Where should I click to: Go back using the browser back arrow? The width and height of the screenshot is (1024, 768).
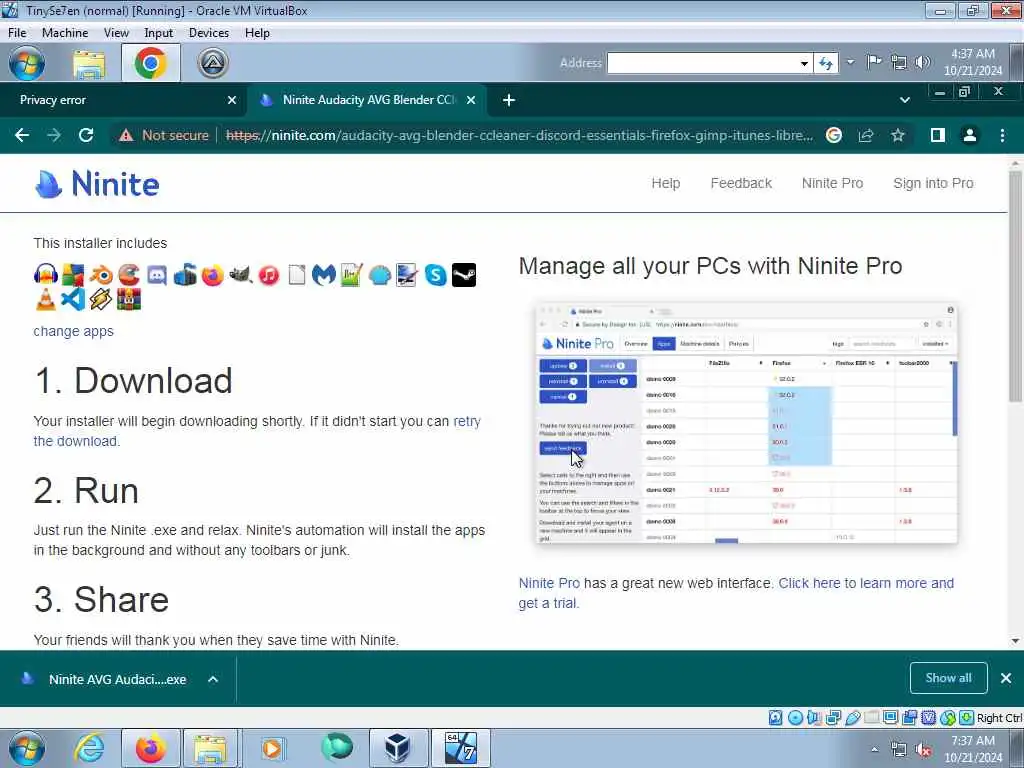click(22, 135)
